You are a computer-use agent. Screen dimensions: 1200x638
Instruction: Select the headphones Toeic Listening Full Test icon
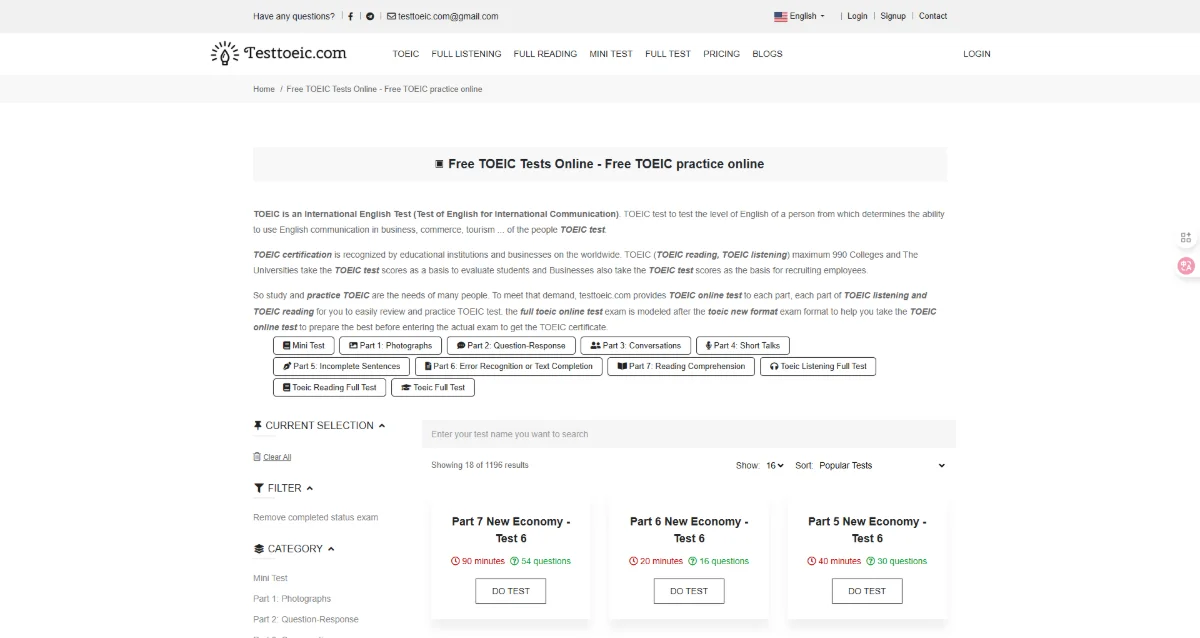coord(818,366)
